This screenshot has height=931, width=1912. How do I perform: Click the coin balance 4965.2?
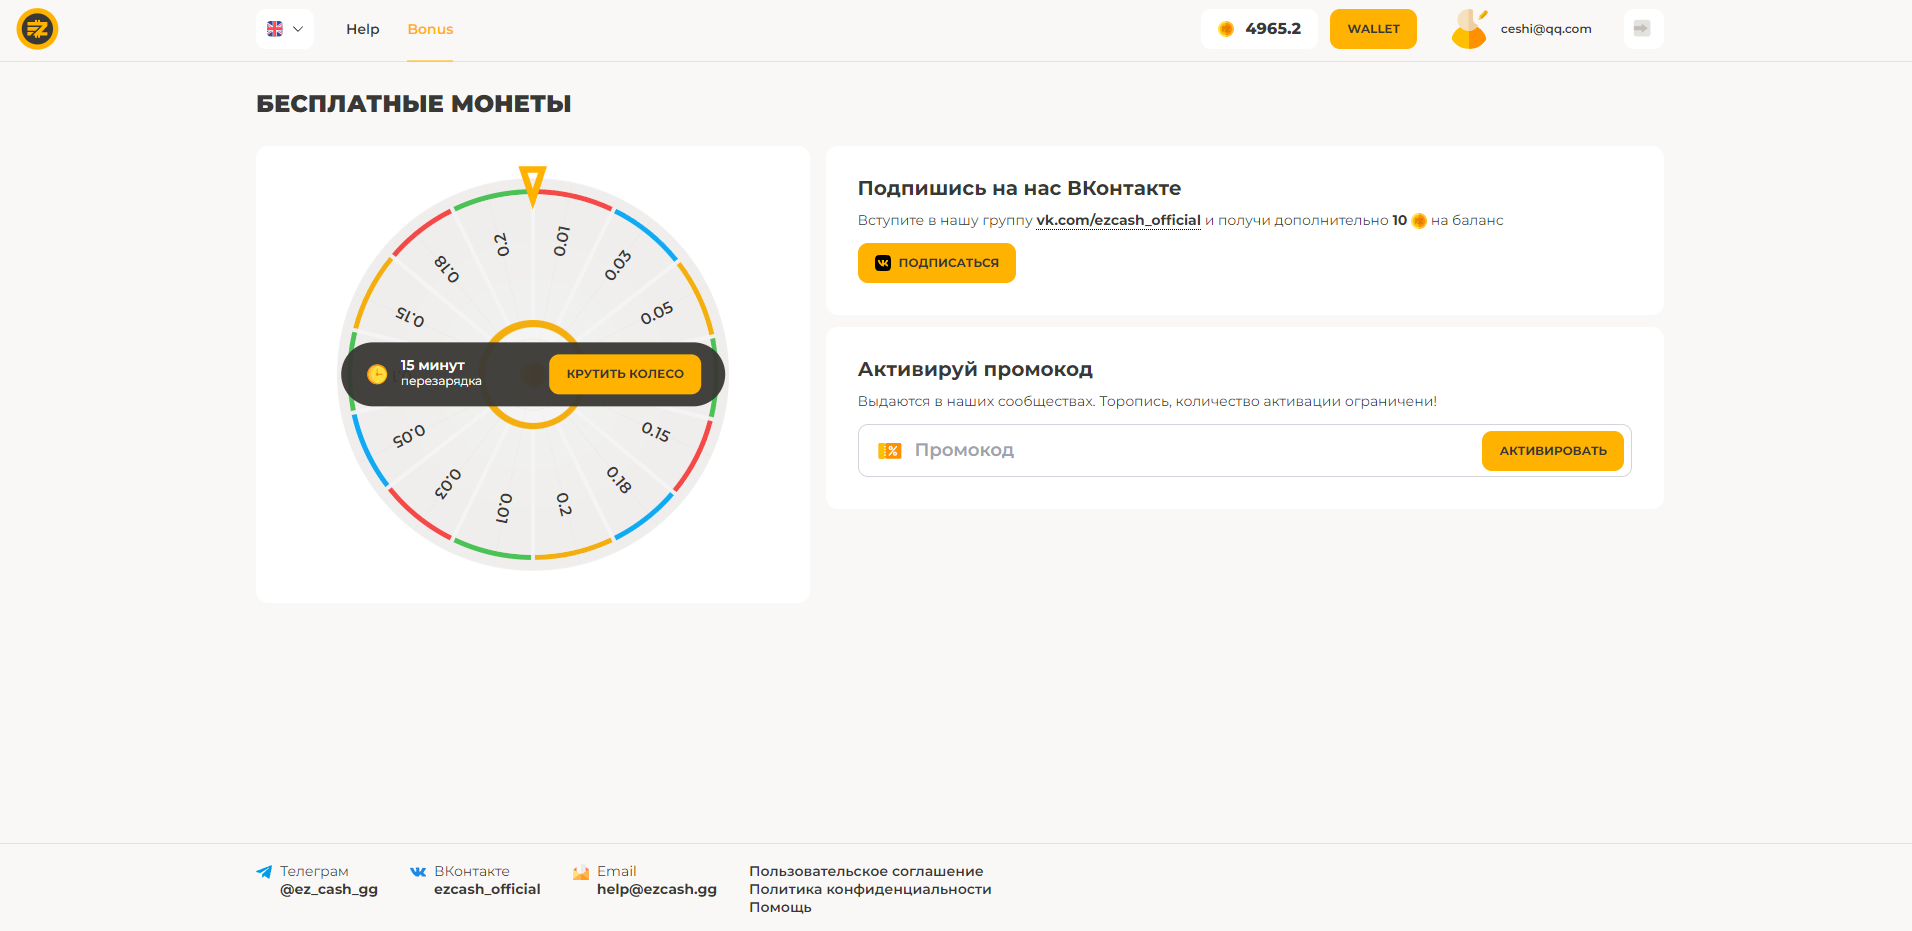point(1259,29)
